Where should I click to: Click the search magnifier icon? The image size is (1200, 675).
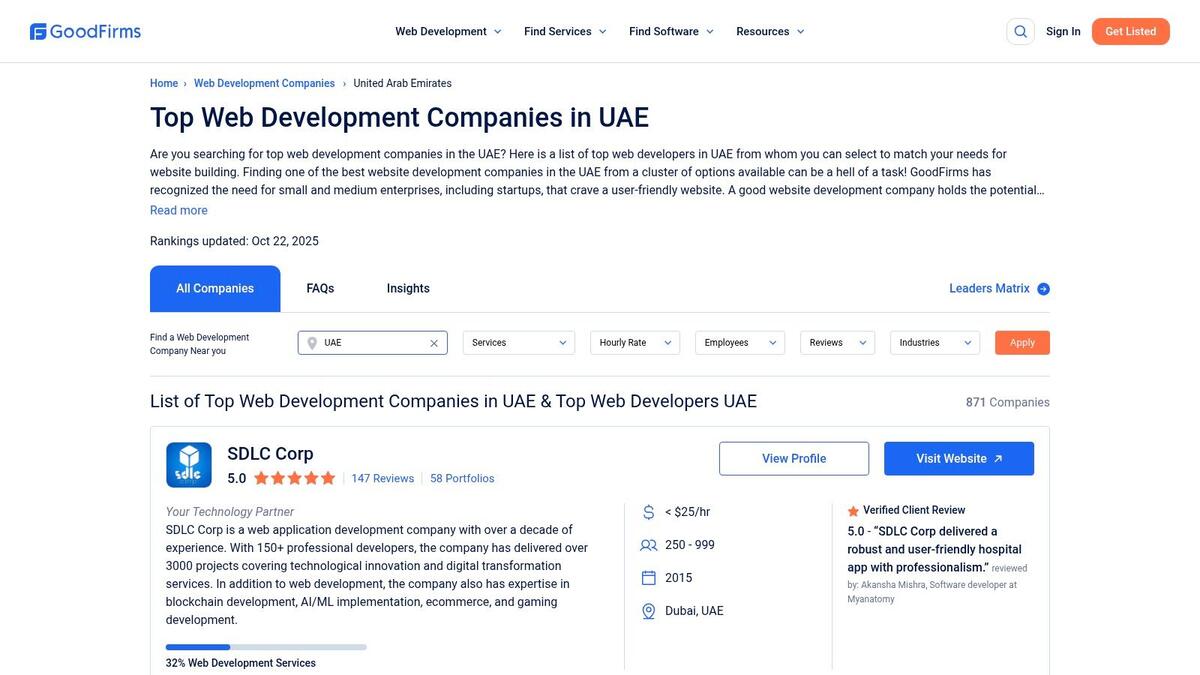(1020, 32)
